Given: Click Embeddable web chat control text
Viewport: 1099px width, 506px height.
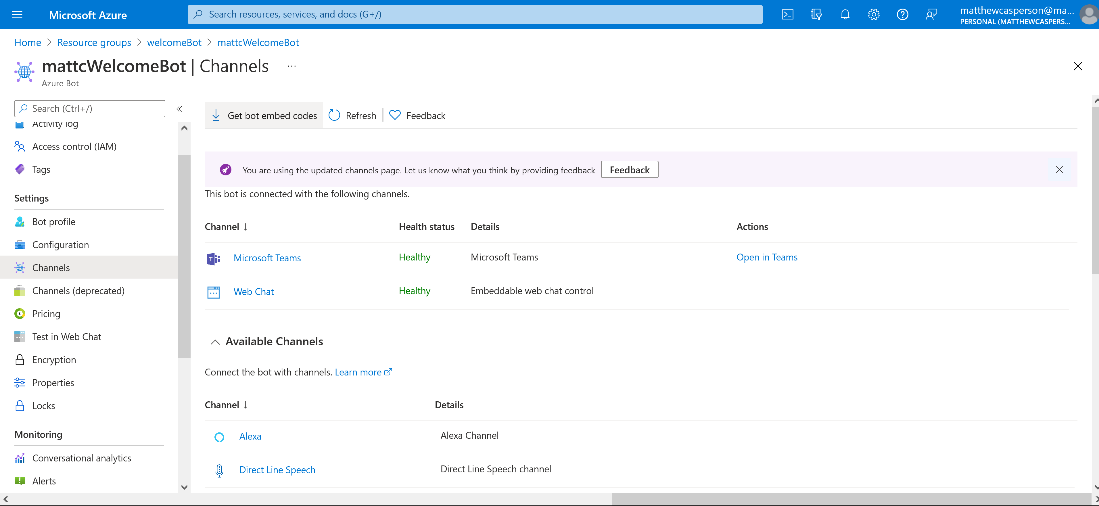Looking at the screenshot, I should [x=532, y=290].
